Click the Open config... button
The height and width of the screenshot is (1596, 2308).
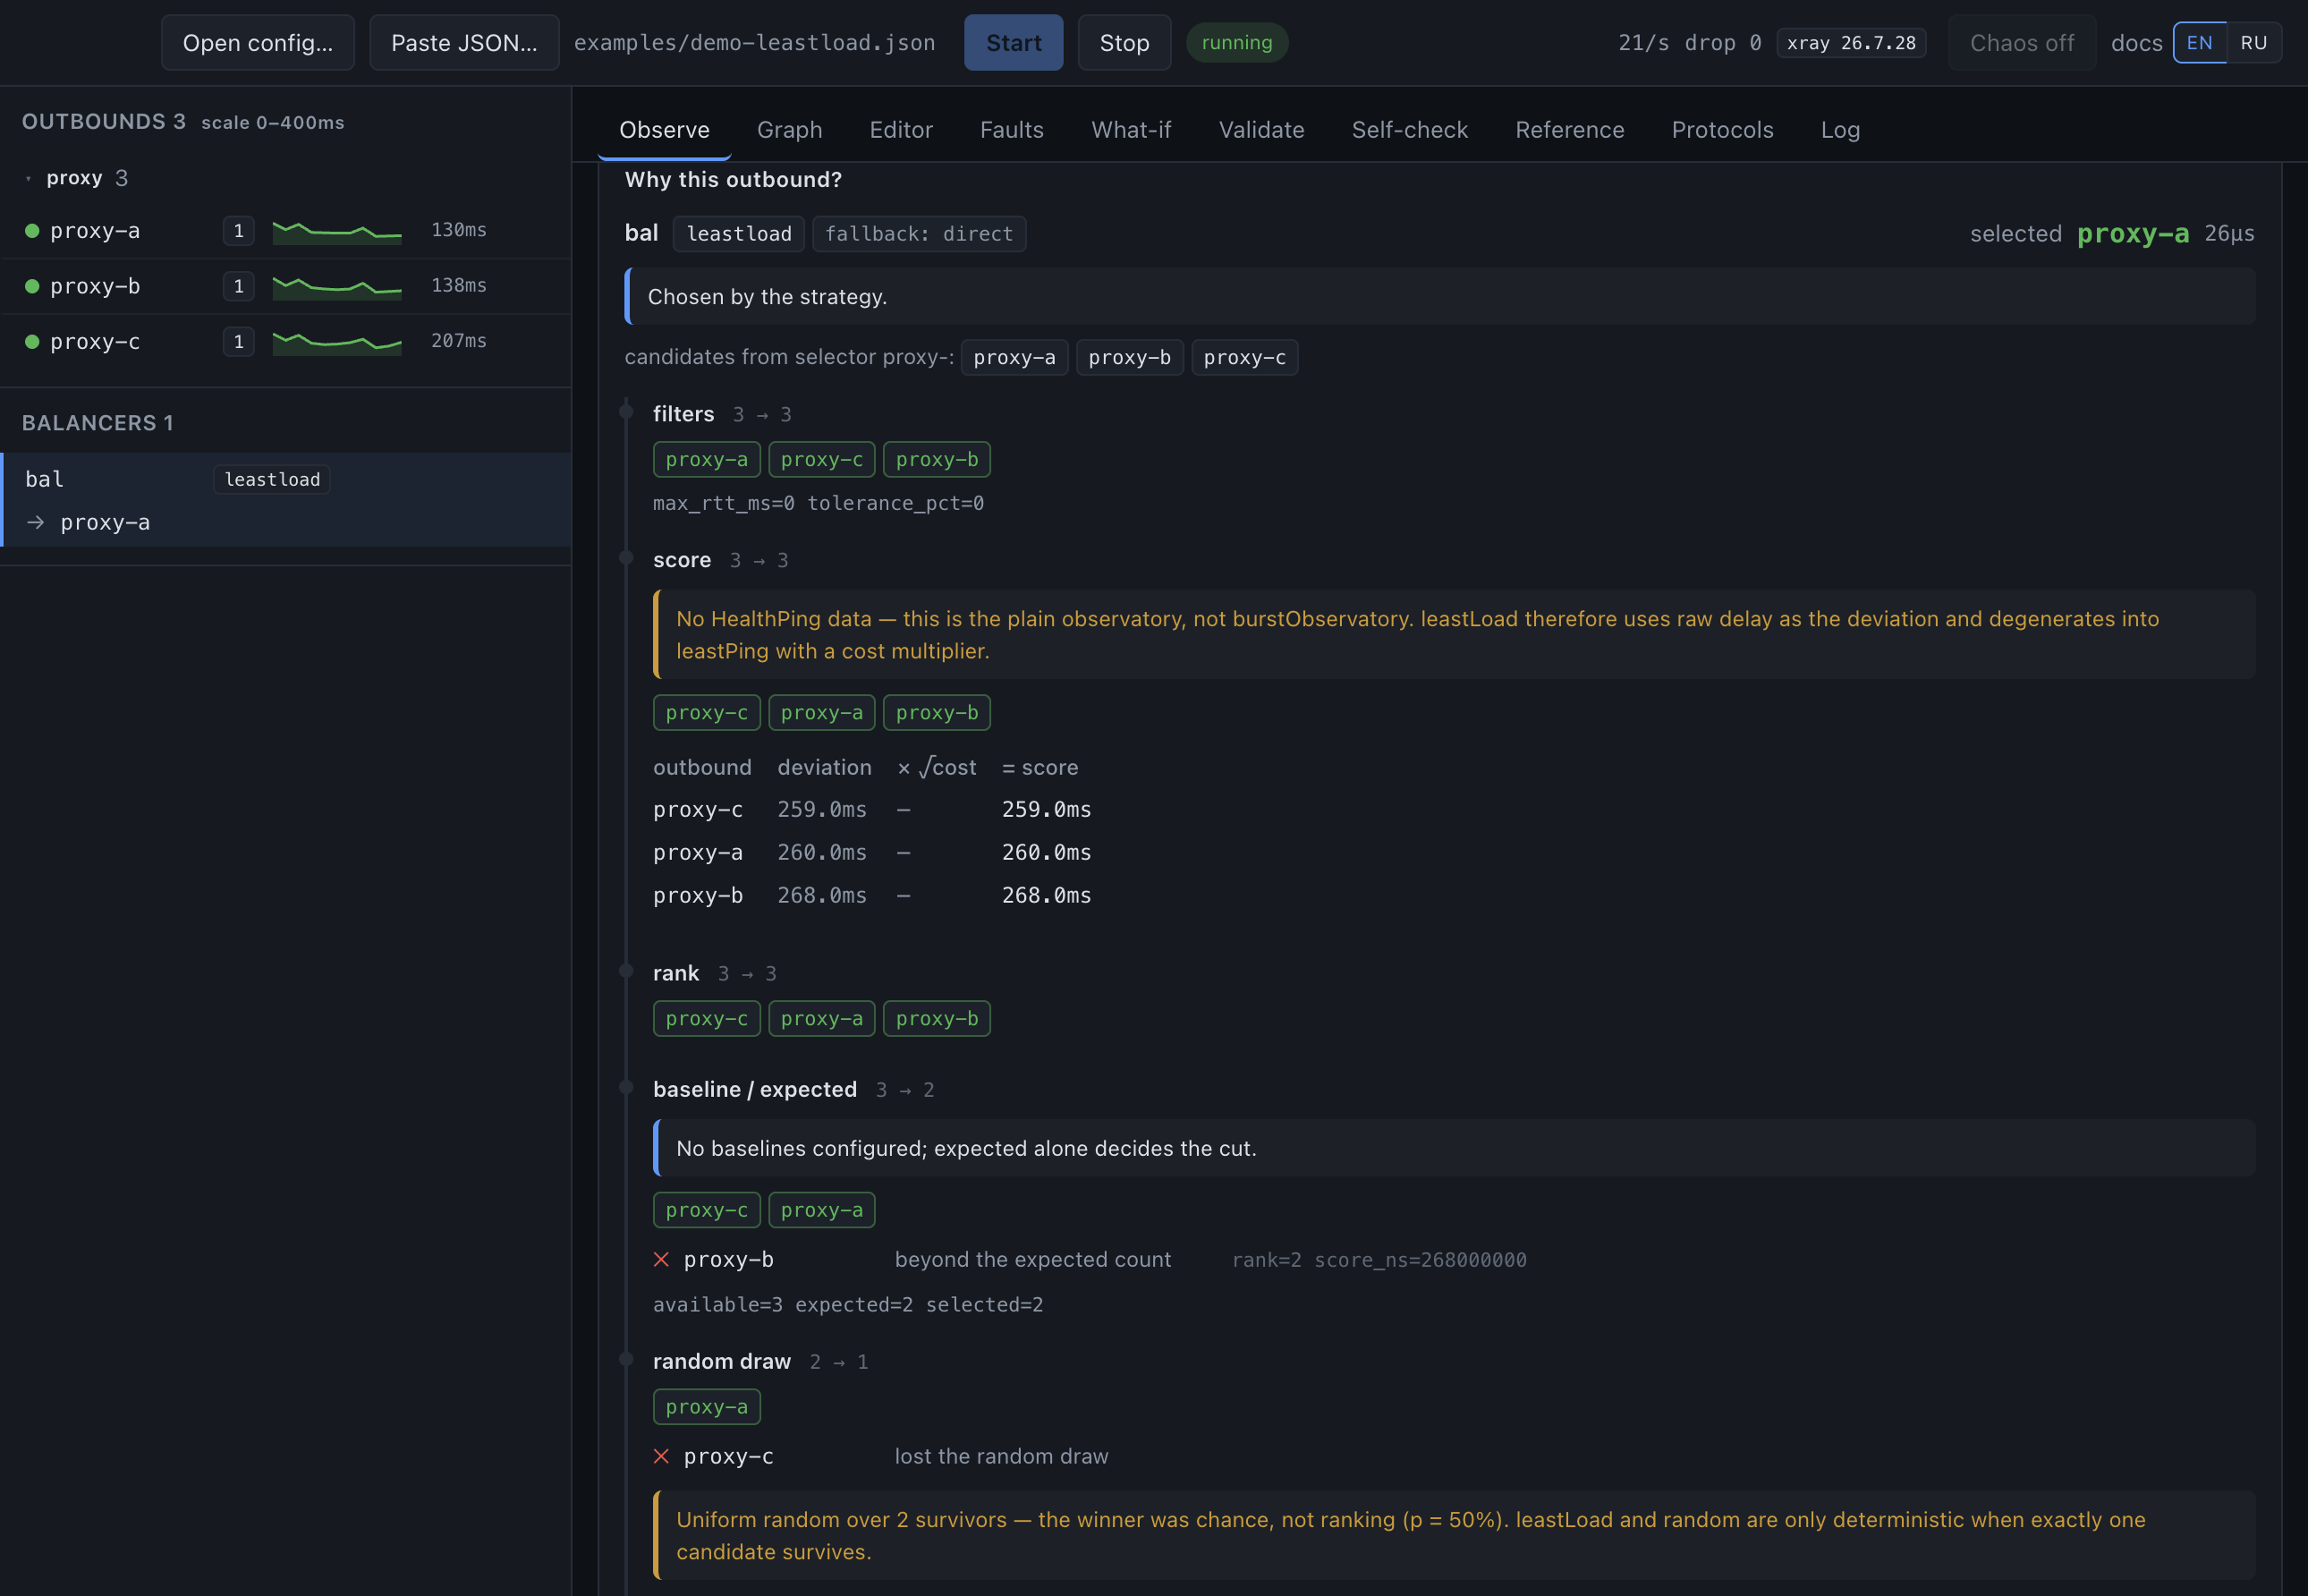[258, 43]
